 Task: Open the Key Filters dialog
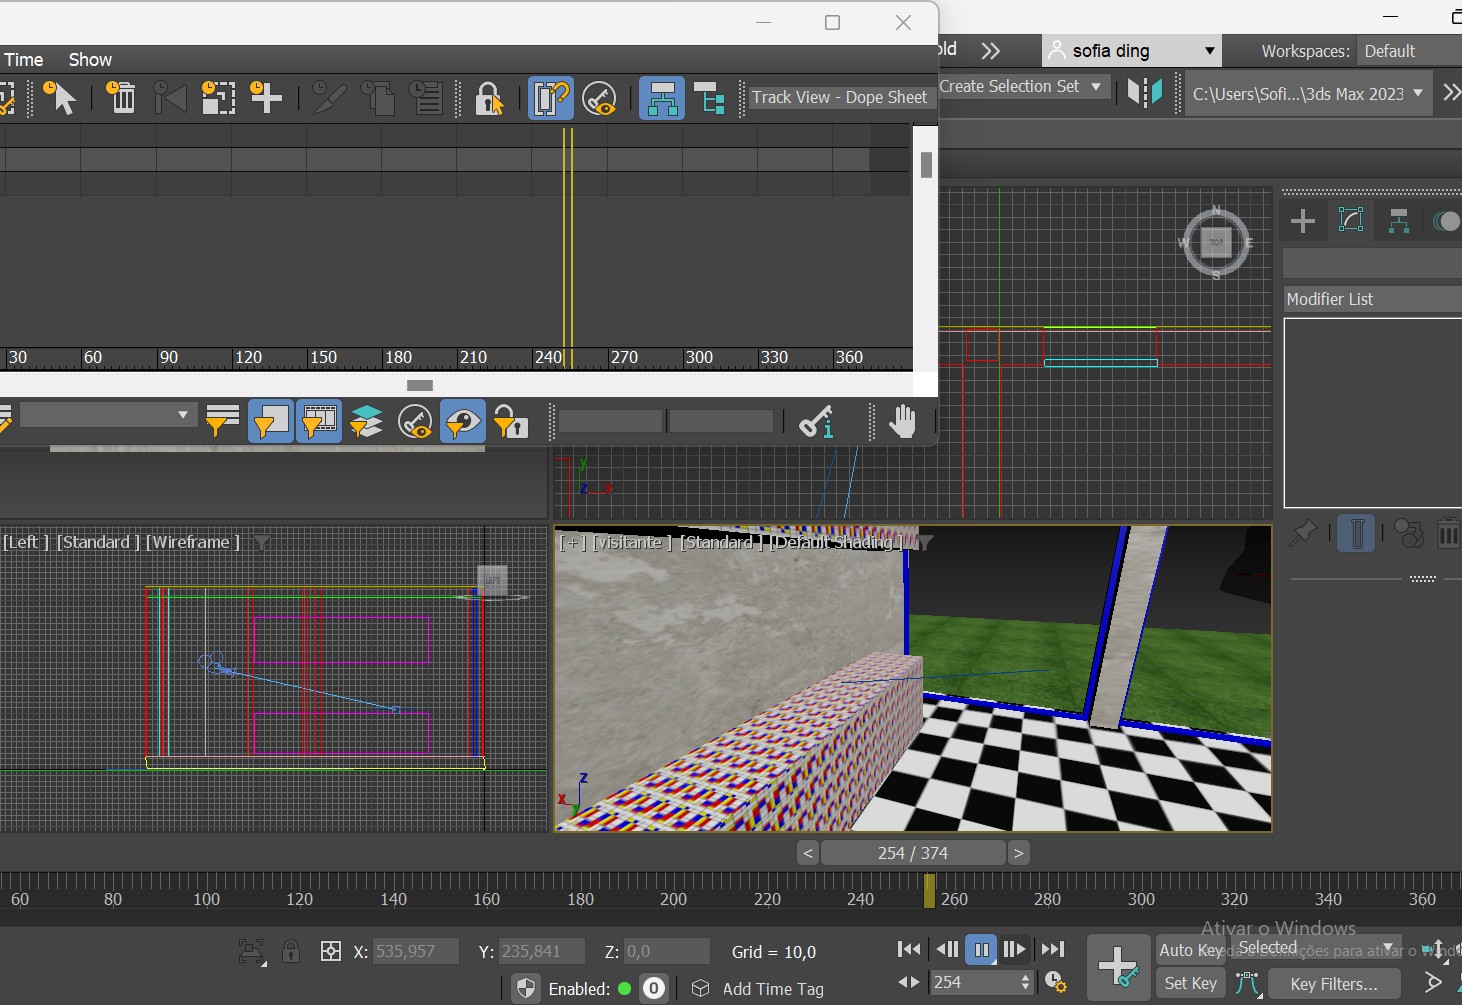[1334, 984]
